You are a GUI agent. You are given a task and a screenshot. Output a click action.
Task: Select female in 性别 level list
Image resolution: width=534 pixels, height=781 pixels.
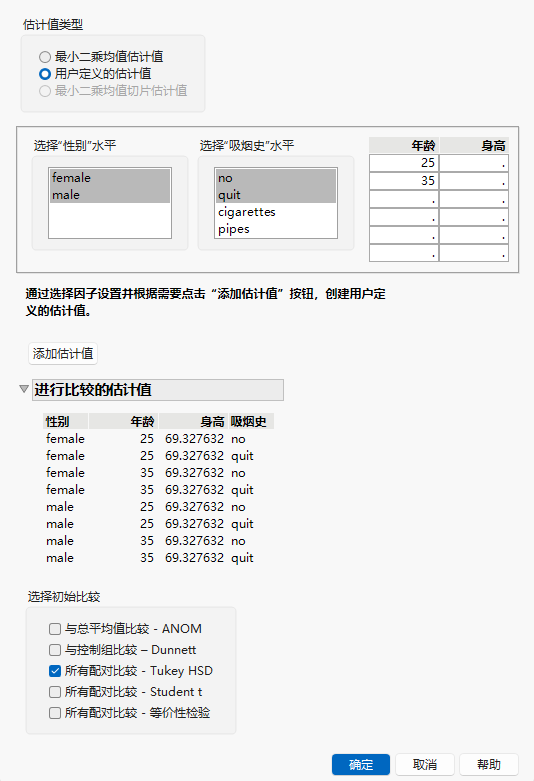click(110, 178)
